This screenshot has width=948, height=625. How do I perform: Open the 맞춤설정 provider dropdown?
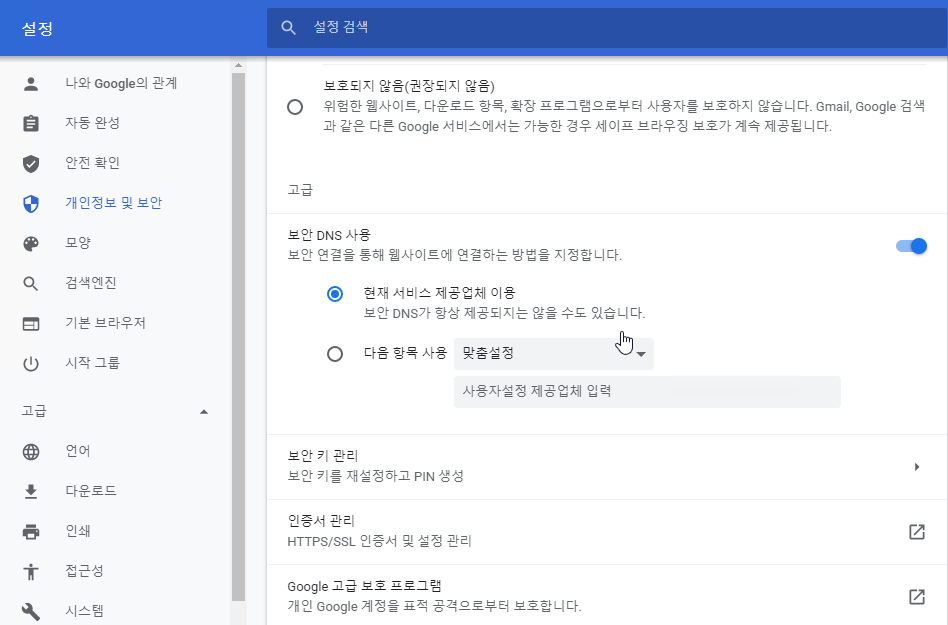554,354
